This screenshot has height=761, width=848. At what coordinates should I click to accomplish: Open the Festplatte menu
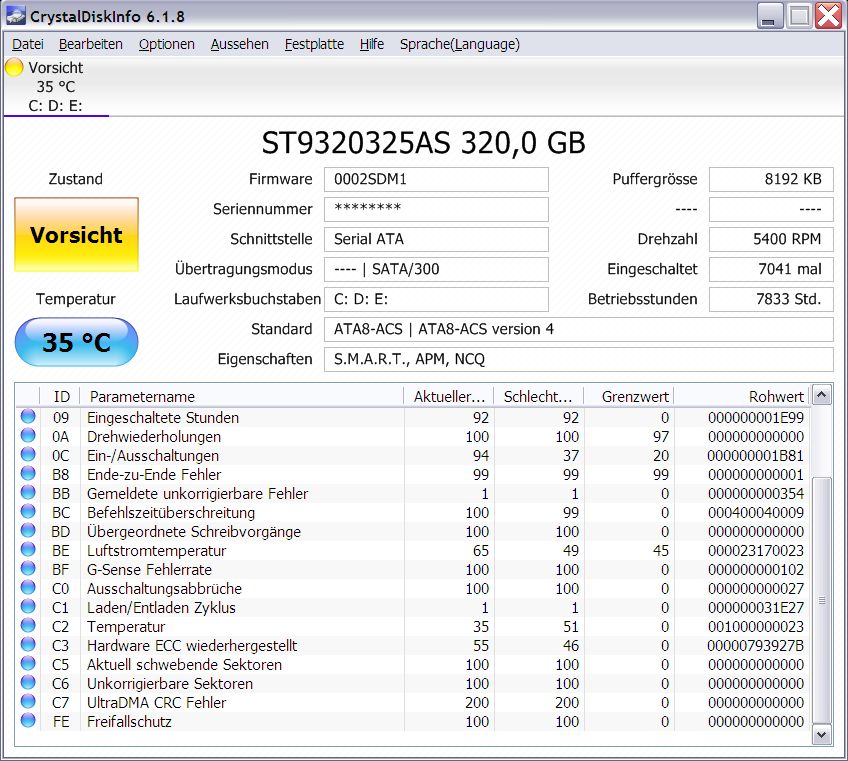(x=314, y=44)
